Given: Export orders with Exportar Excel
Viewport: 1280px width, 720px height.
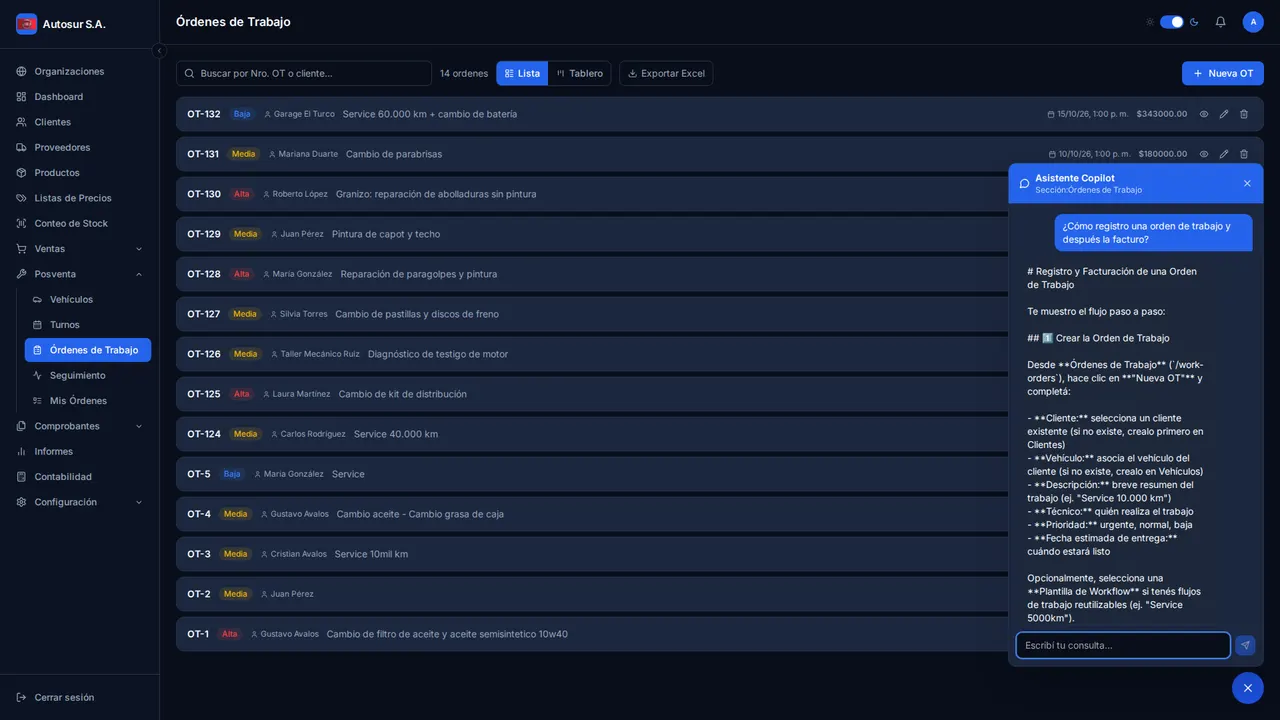Looking at the screenshot, I should [666, 73].
